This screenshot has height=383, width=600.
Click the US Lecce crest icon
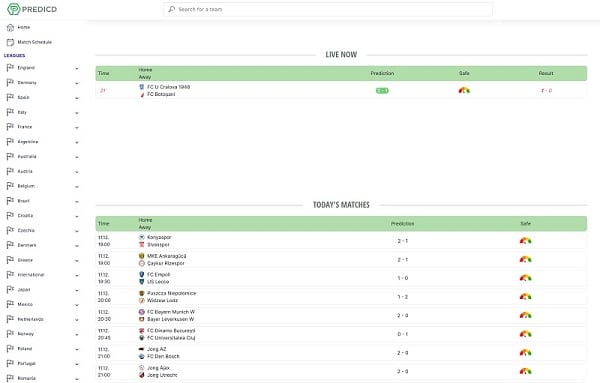142,282
